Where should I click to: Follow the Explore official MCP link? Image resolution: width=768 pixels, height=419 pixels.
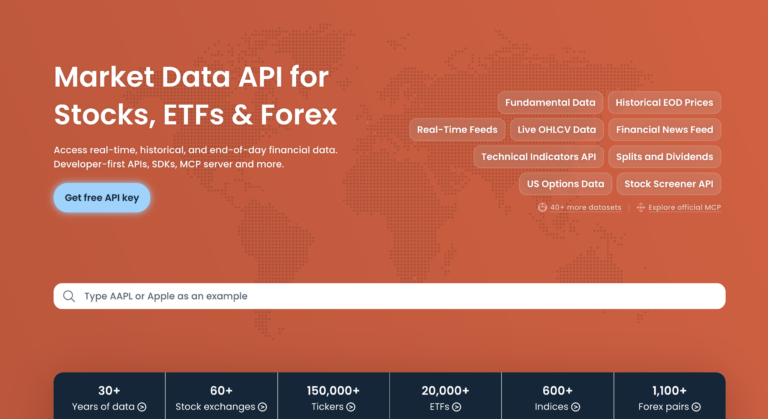click(x=684, y=207)
